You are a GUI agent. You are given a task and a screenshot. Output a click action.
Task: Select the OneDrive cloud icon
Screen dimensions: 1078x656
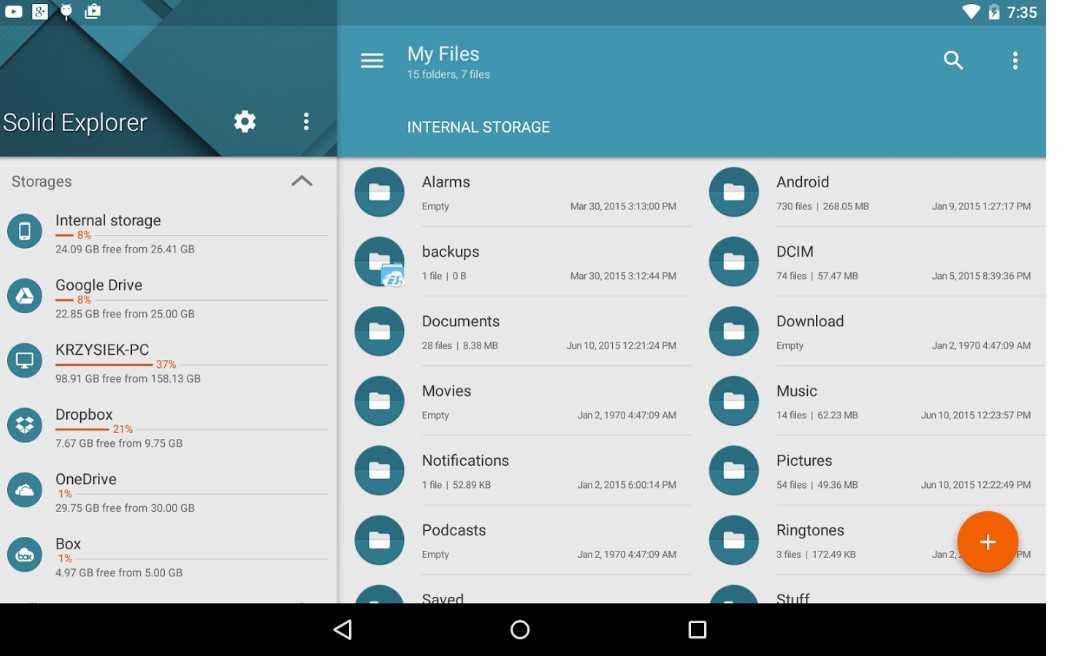click(x=25, y=490)
